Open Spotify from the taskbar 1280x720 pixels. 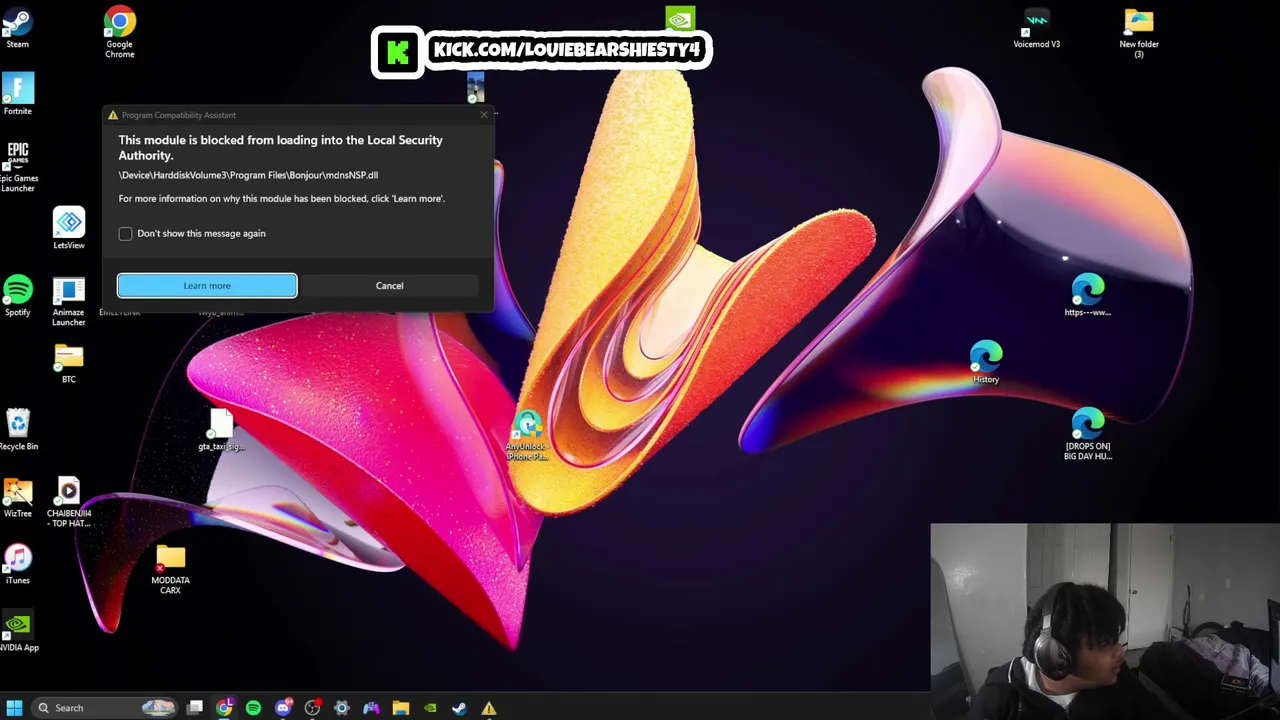pos(253,708)
